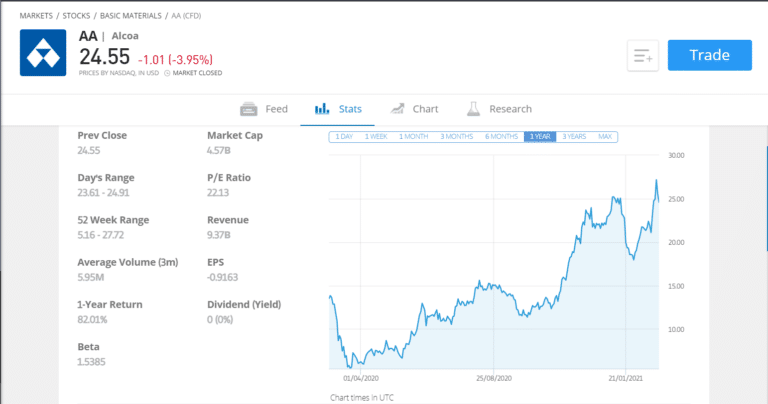Click Average Volume value 5.95M

tap(91, 277)
